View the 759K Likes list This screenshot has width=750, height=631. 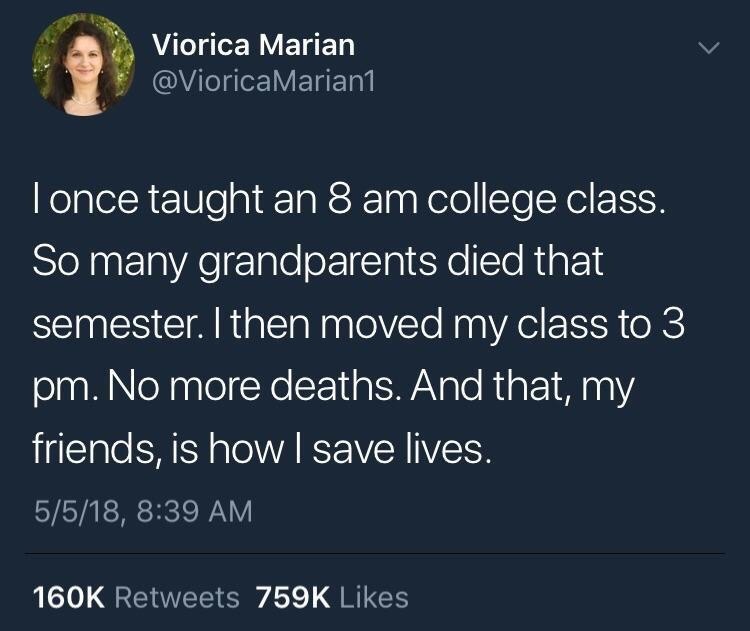tap(332, 597)
